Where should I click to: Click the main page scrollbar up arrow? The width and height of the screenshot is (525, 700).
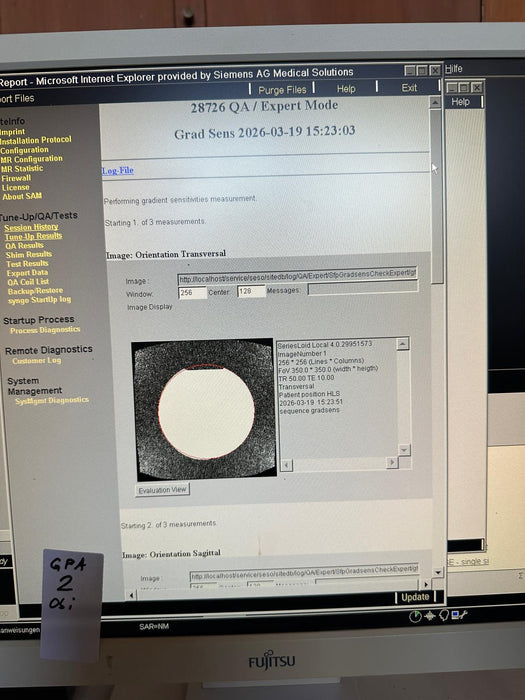pos(435,102)
